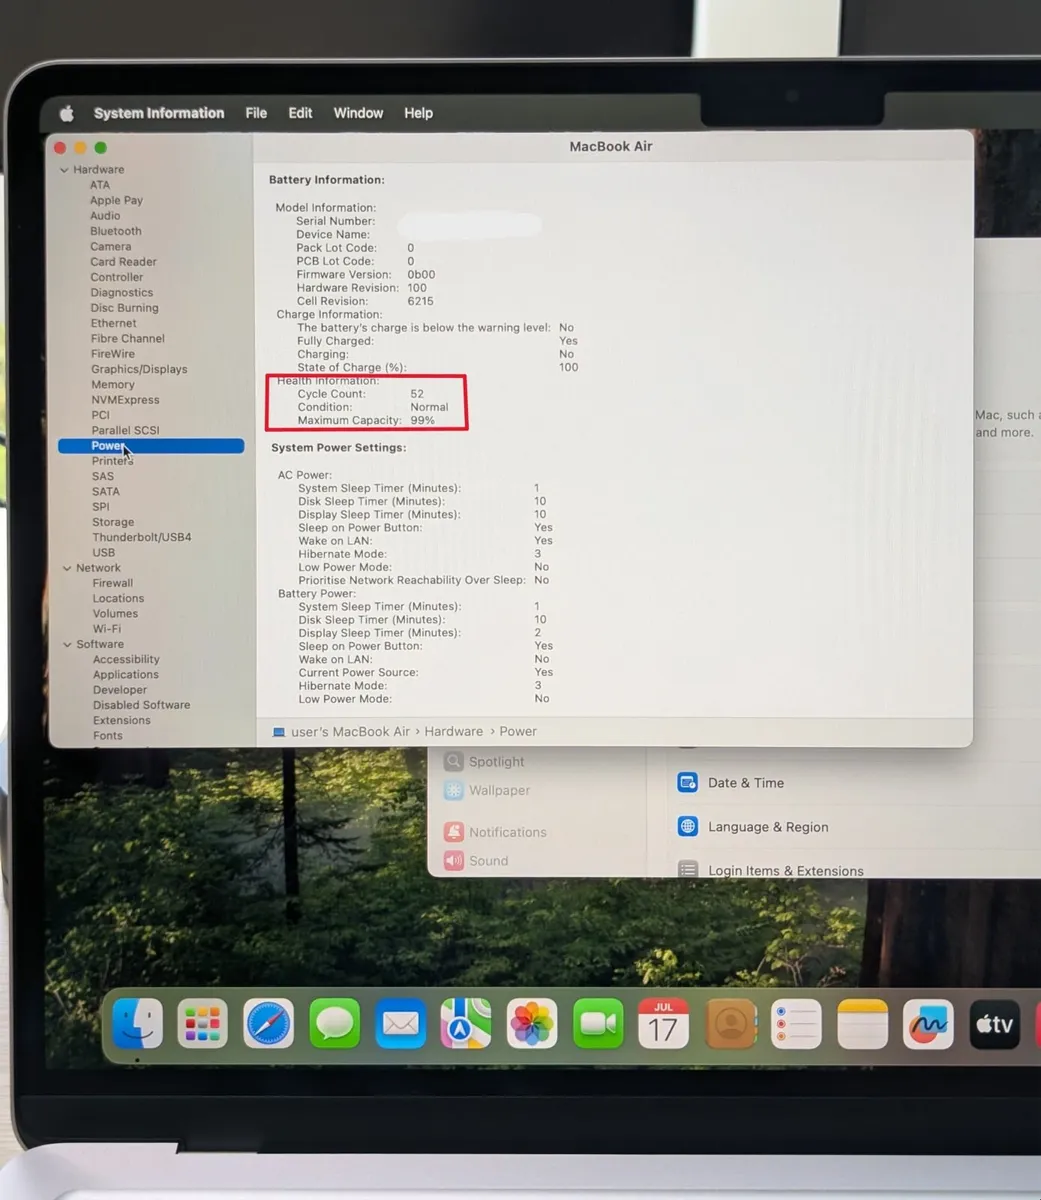Viewport: 1041px width, 1200px height.
Task: Click Wallpaper icon in Settings sidebar
Action: [454, 790]
